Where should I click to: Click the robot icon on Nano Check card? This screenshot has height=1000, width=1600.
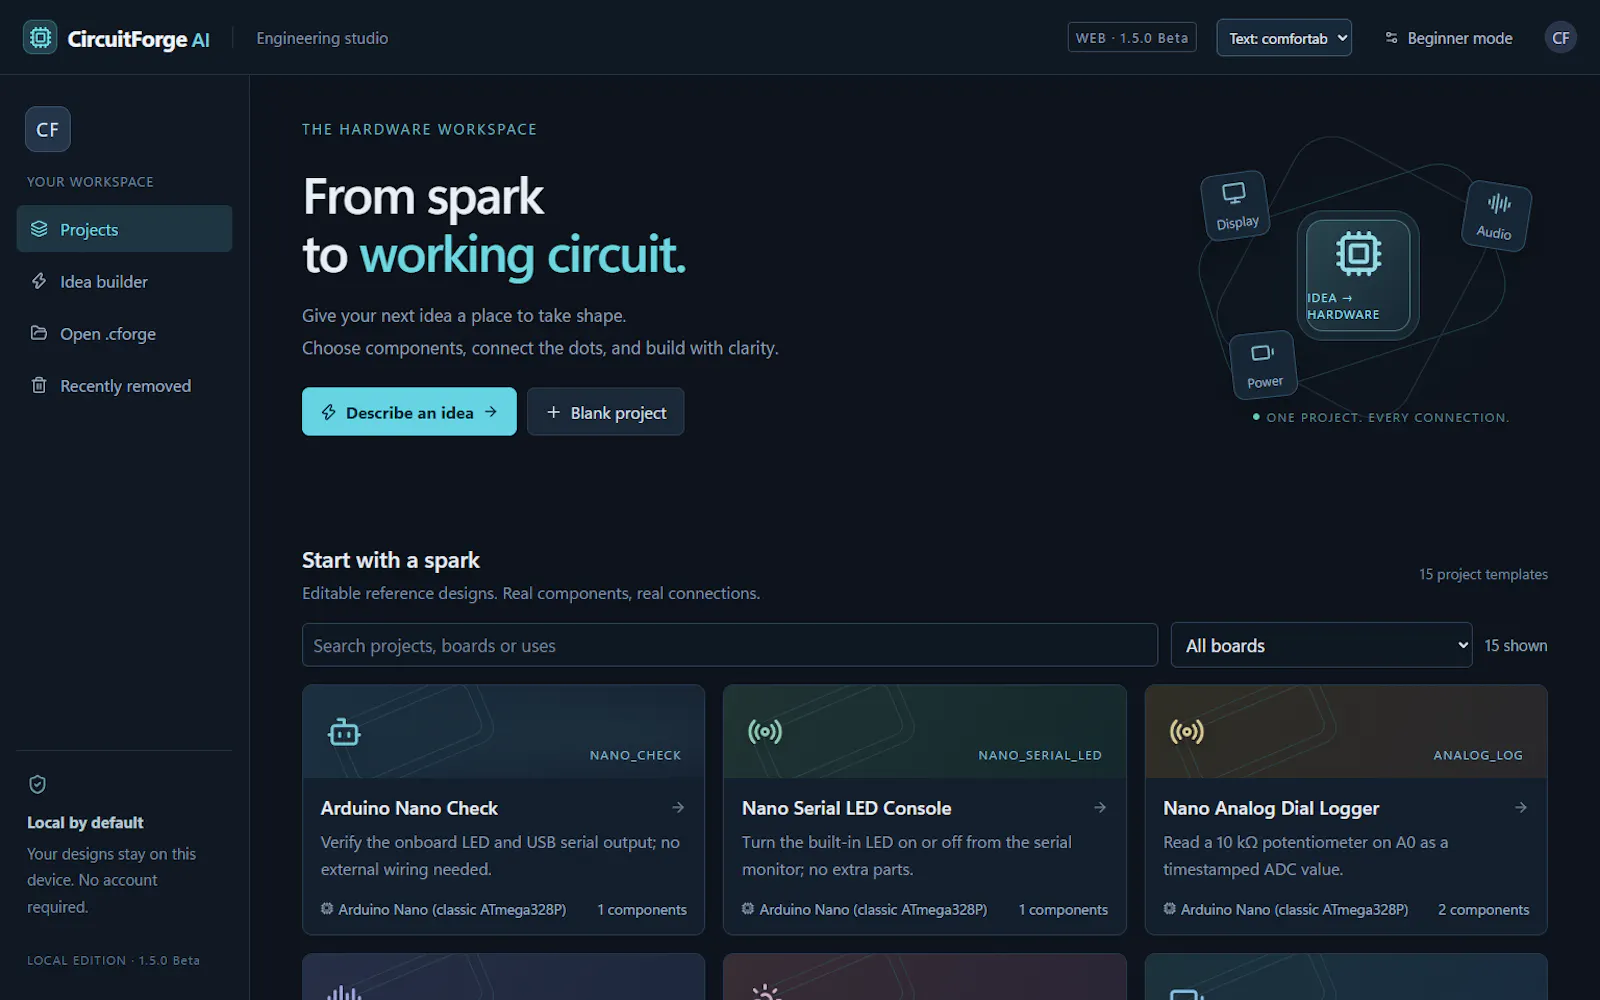pyautogui.click(x=344, y=732)
